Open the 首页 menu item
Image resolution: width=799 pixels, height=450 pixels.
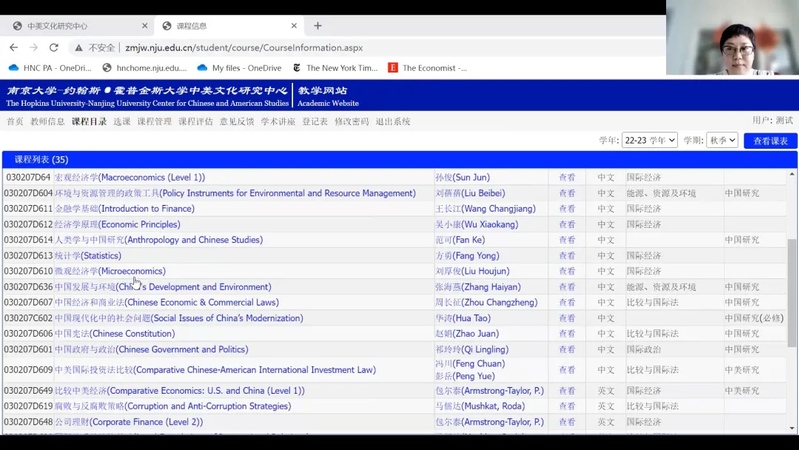[15, 121]
